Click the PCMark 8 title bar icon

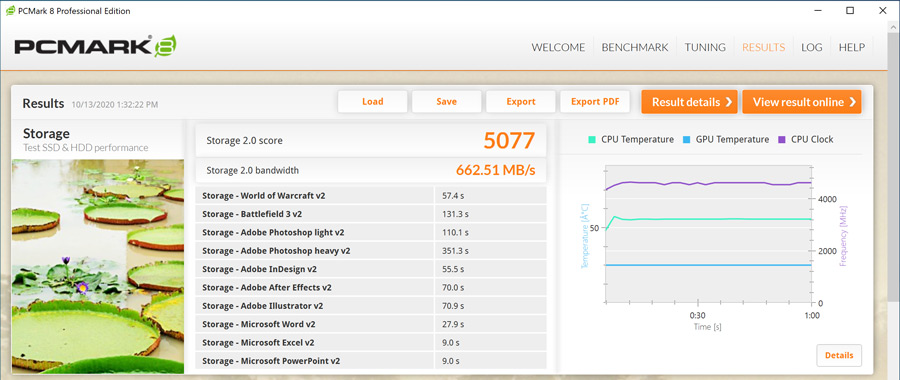10,11
